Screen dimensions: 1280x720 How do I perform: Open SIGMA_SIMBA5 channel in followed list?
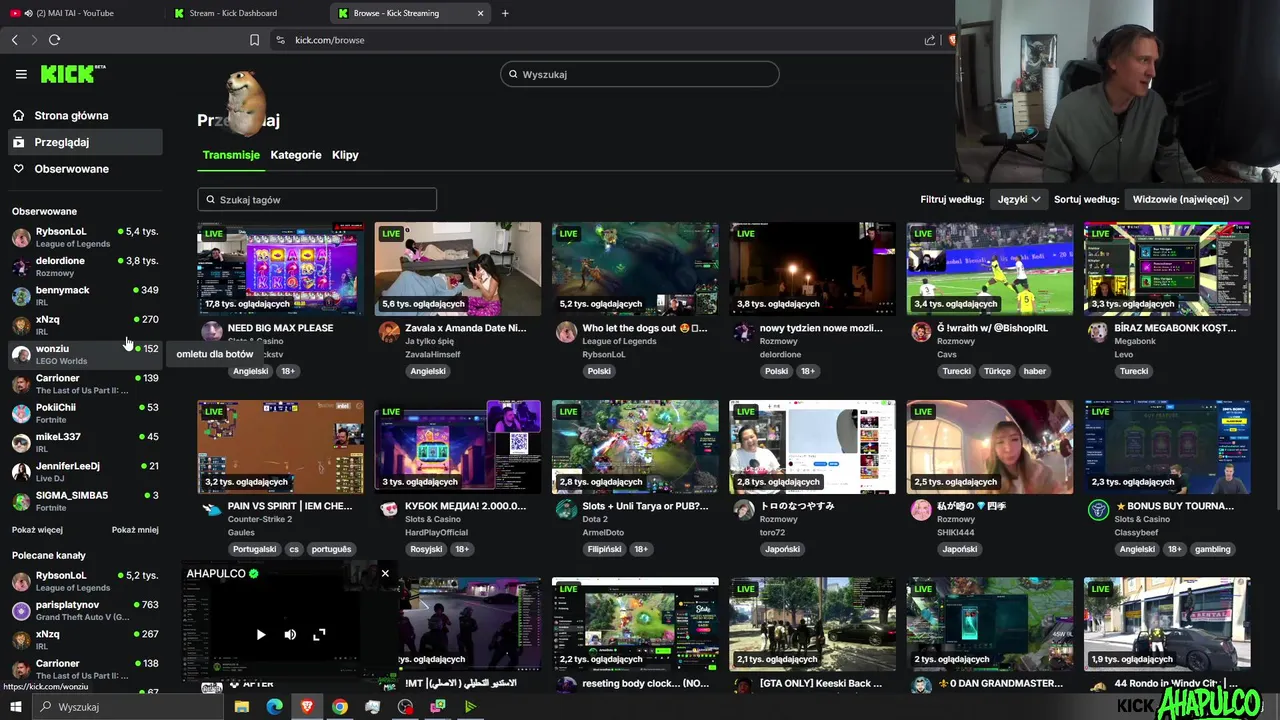[x=85, y=501]
